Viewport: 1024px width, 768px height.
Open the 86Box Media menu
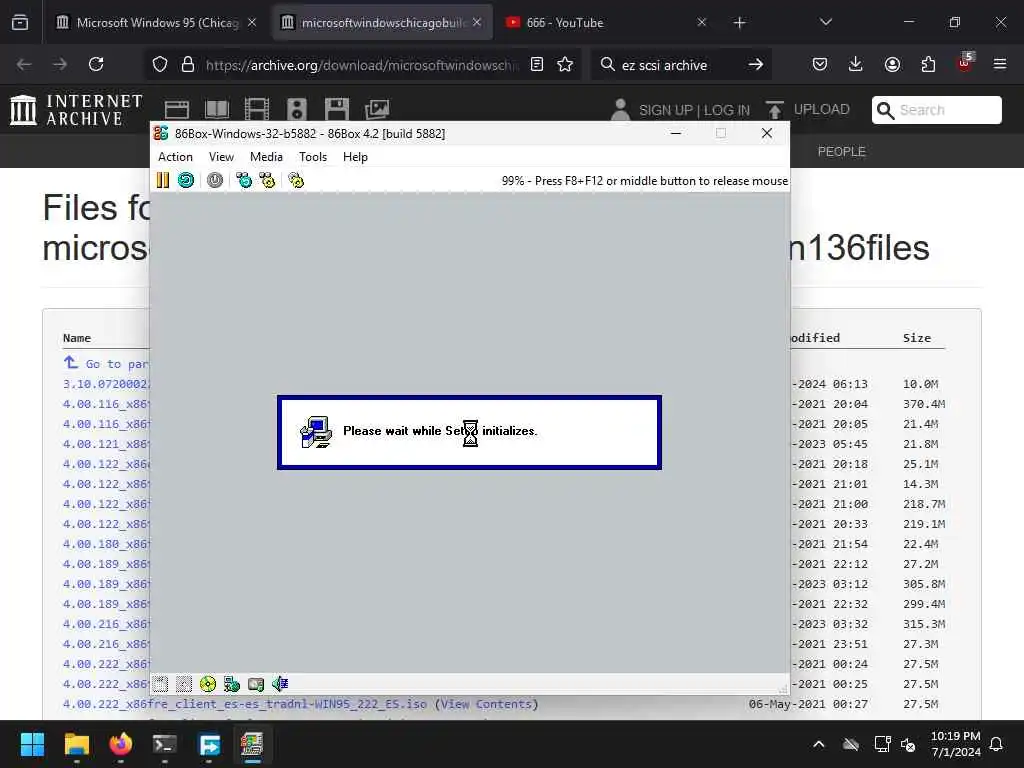[266, 157]
